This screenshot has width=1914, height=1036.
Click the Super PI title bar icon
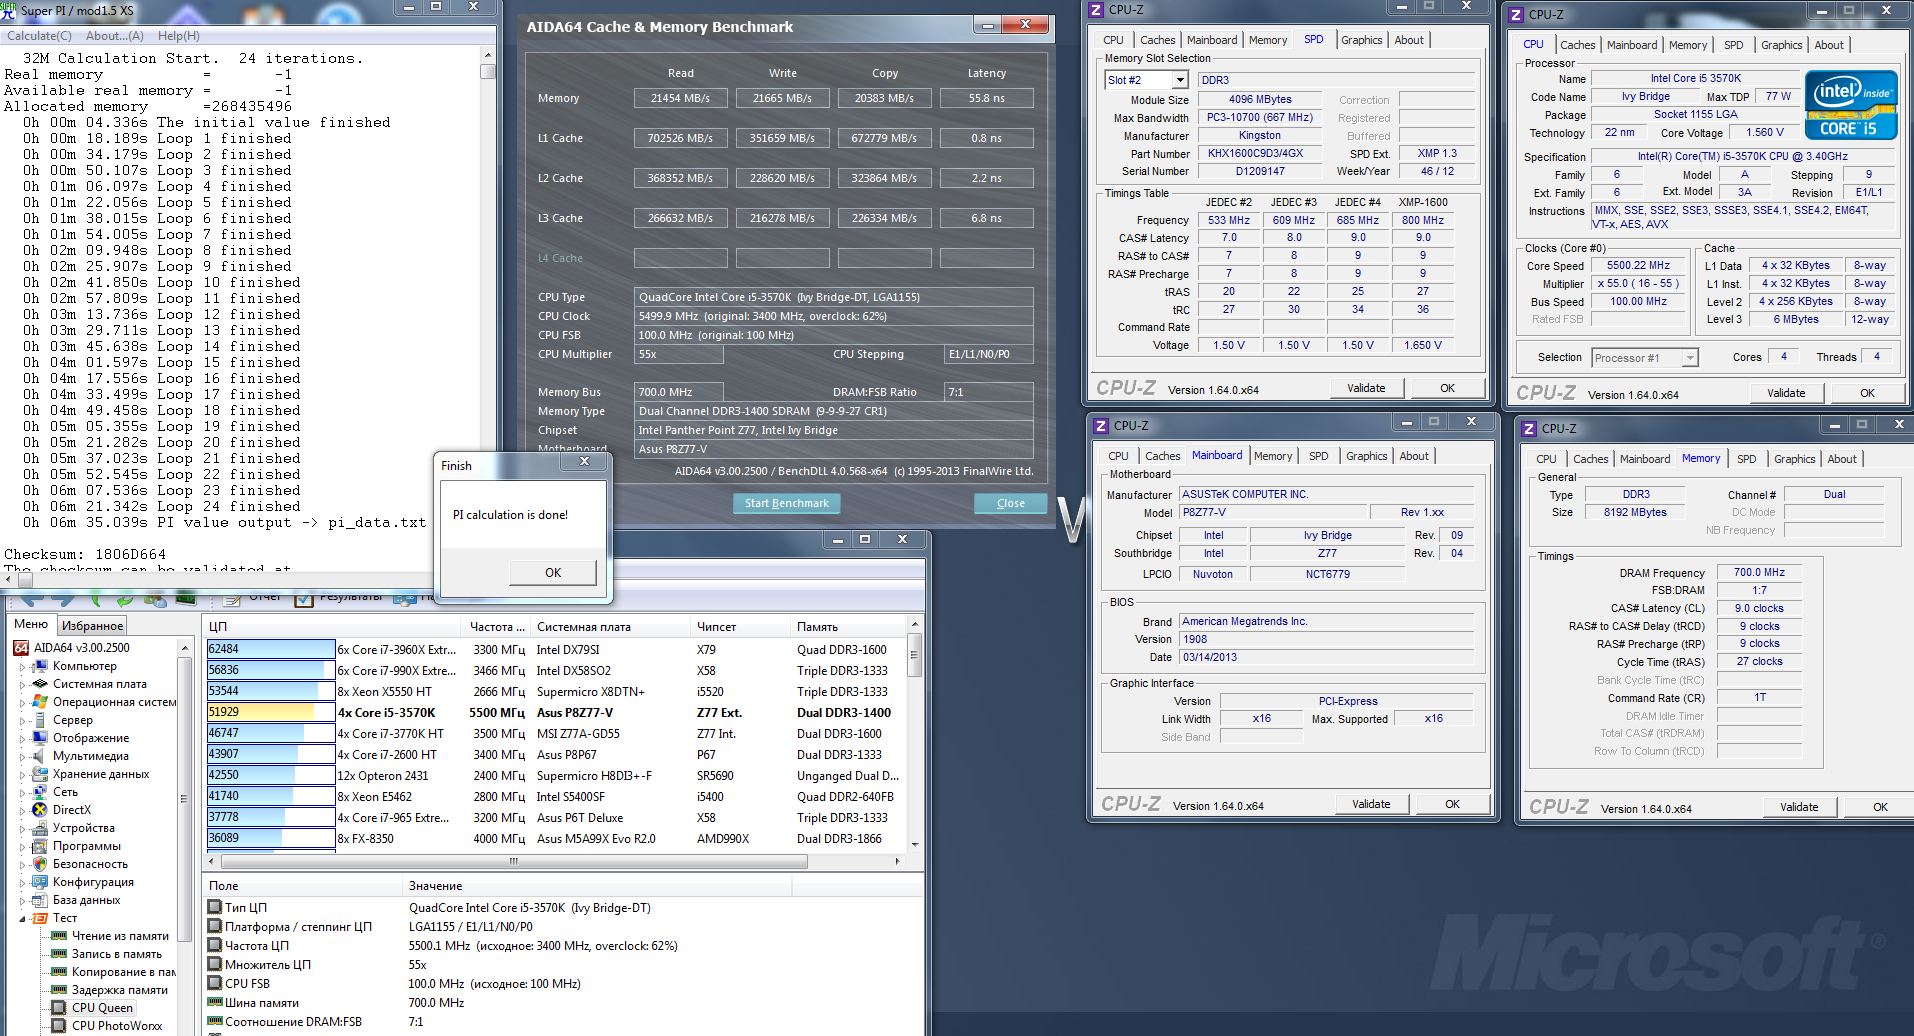tap(9, 10)
